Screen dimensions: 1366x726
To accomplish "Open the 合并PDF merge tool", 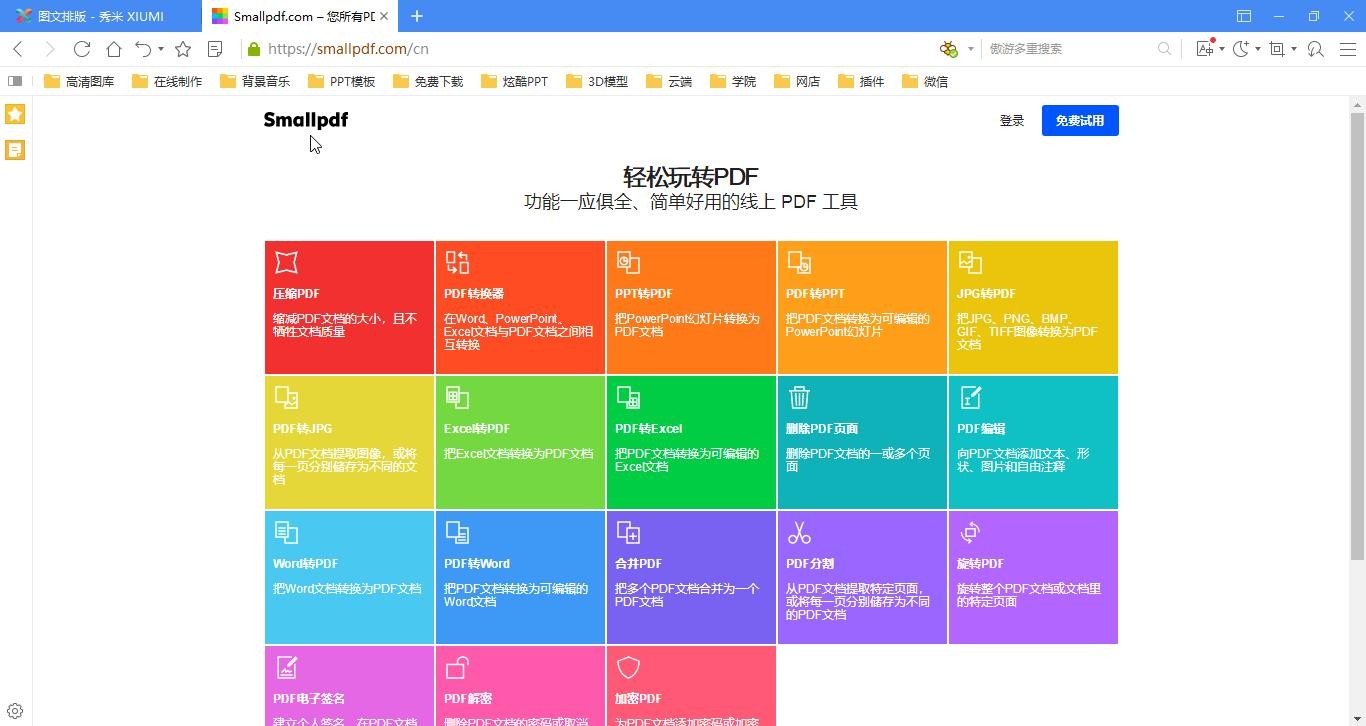I will pos(690,577).
